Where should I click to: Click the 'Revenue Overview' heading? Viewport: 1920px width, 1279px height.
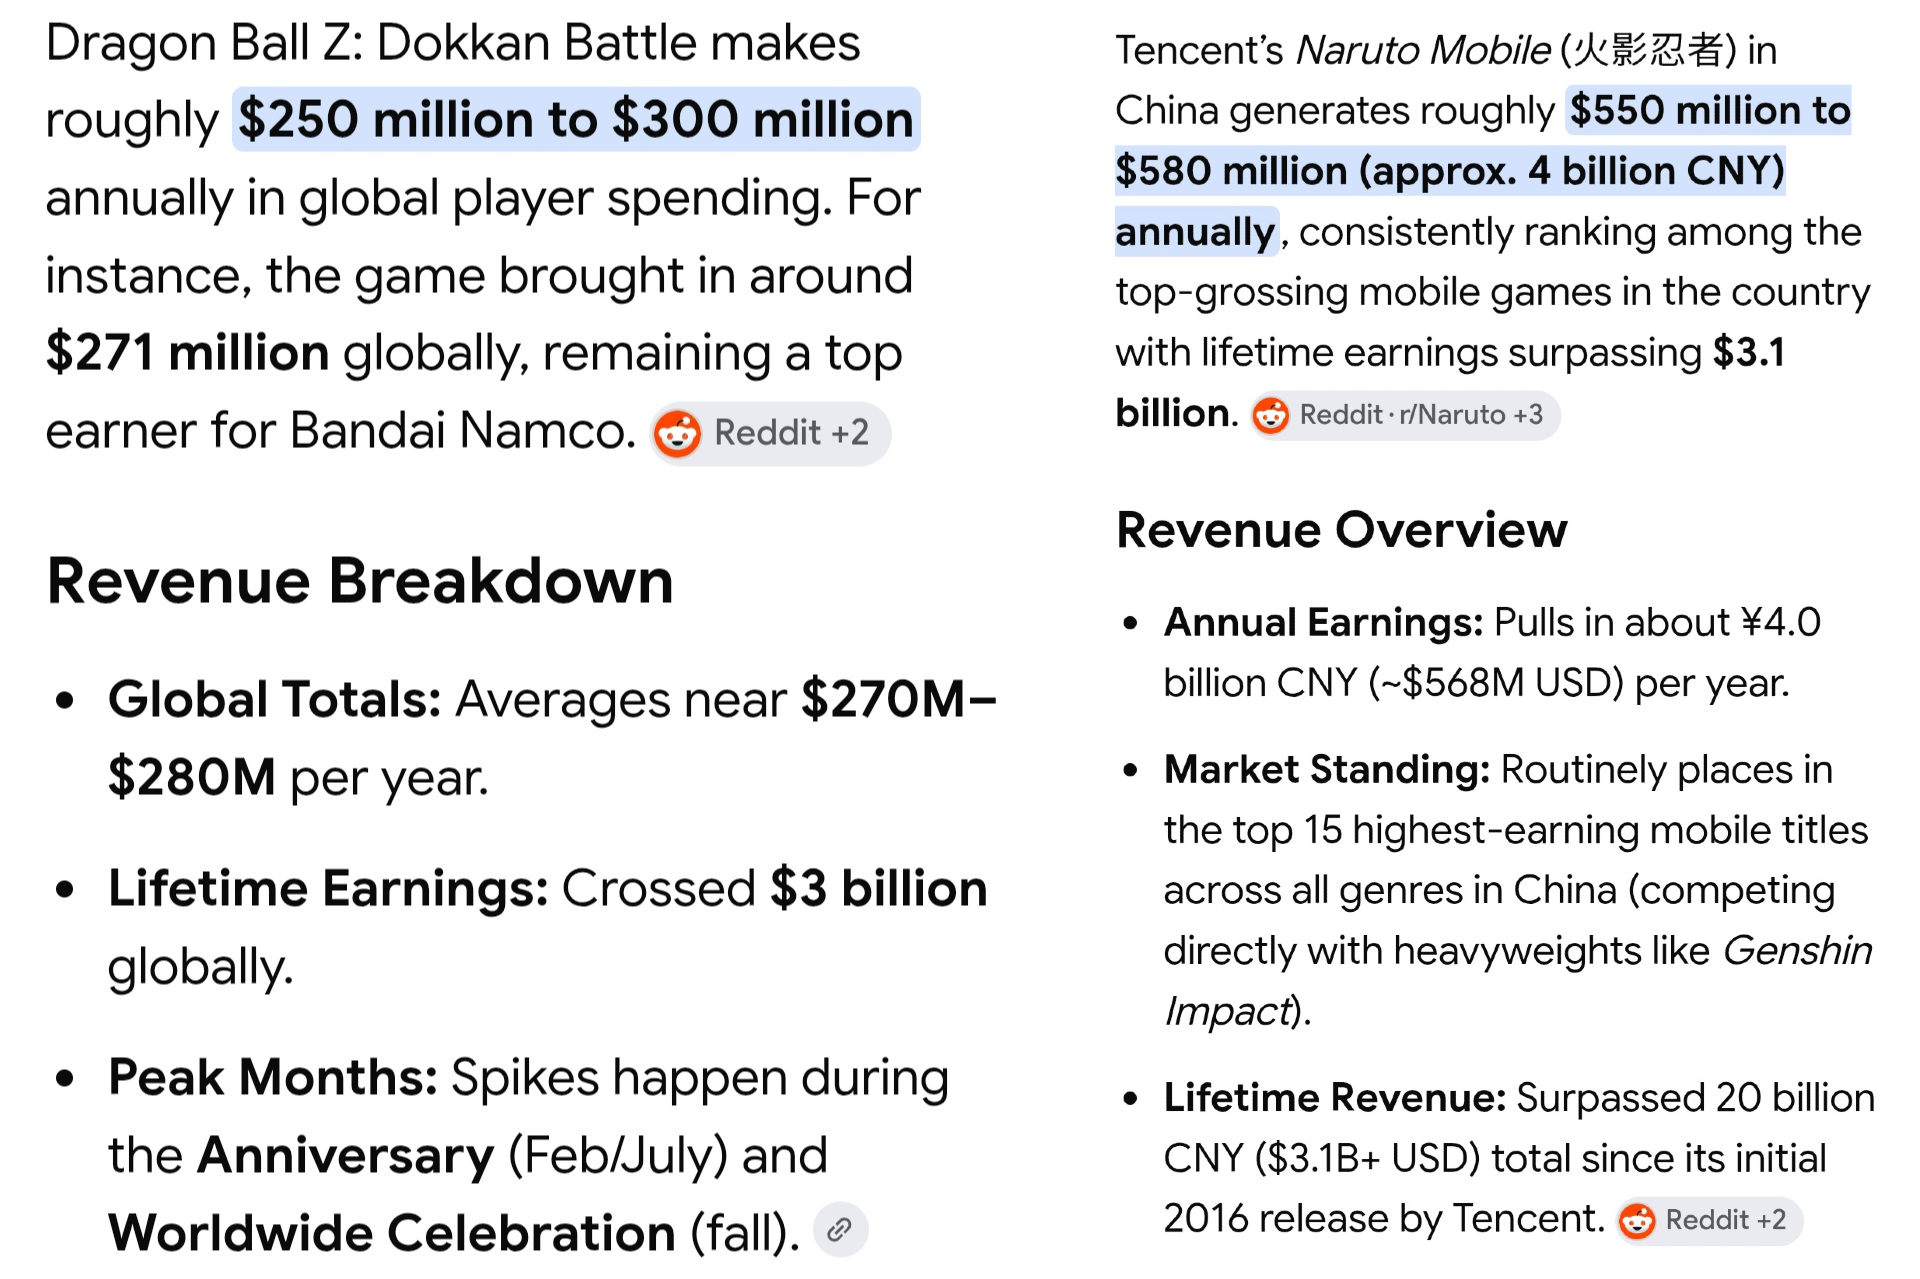pyautogui.click(x=1342, y=530)
